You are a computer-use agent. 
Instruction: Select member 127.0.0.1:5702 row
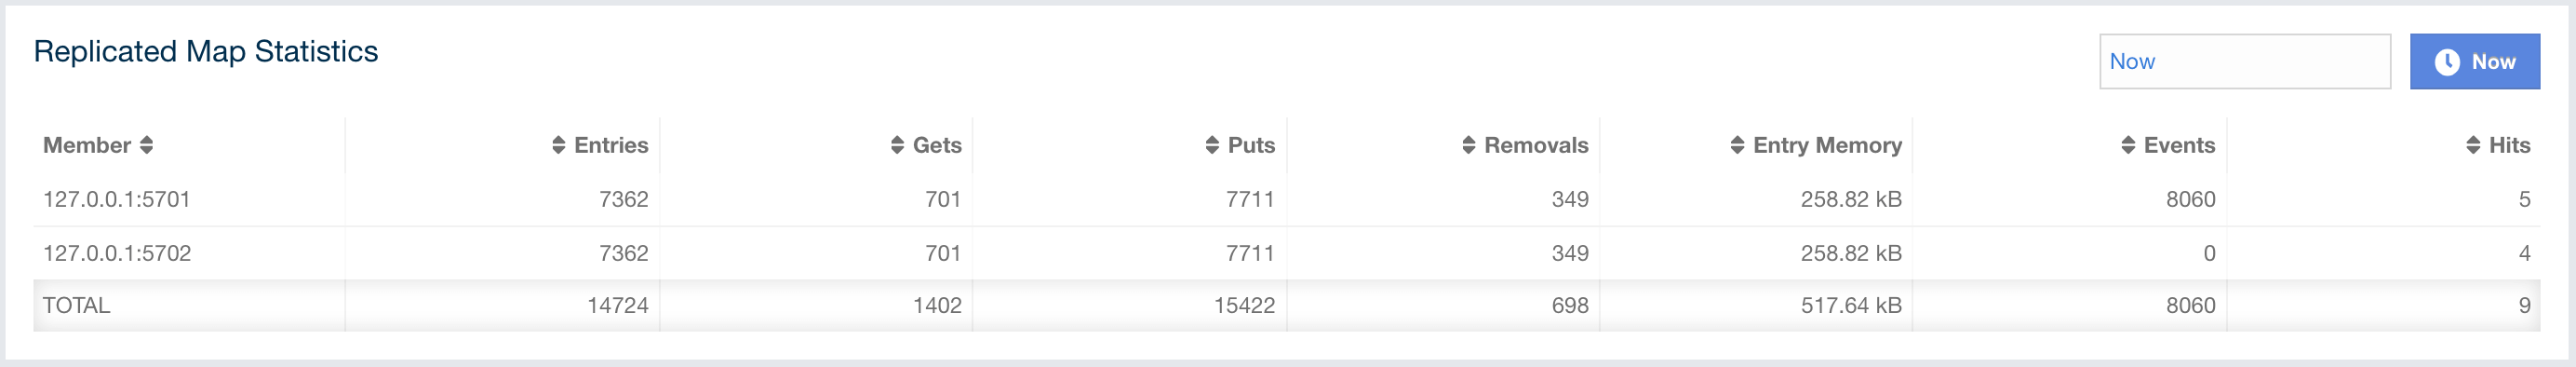pos(1286,253)
